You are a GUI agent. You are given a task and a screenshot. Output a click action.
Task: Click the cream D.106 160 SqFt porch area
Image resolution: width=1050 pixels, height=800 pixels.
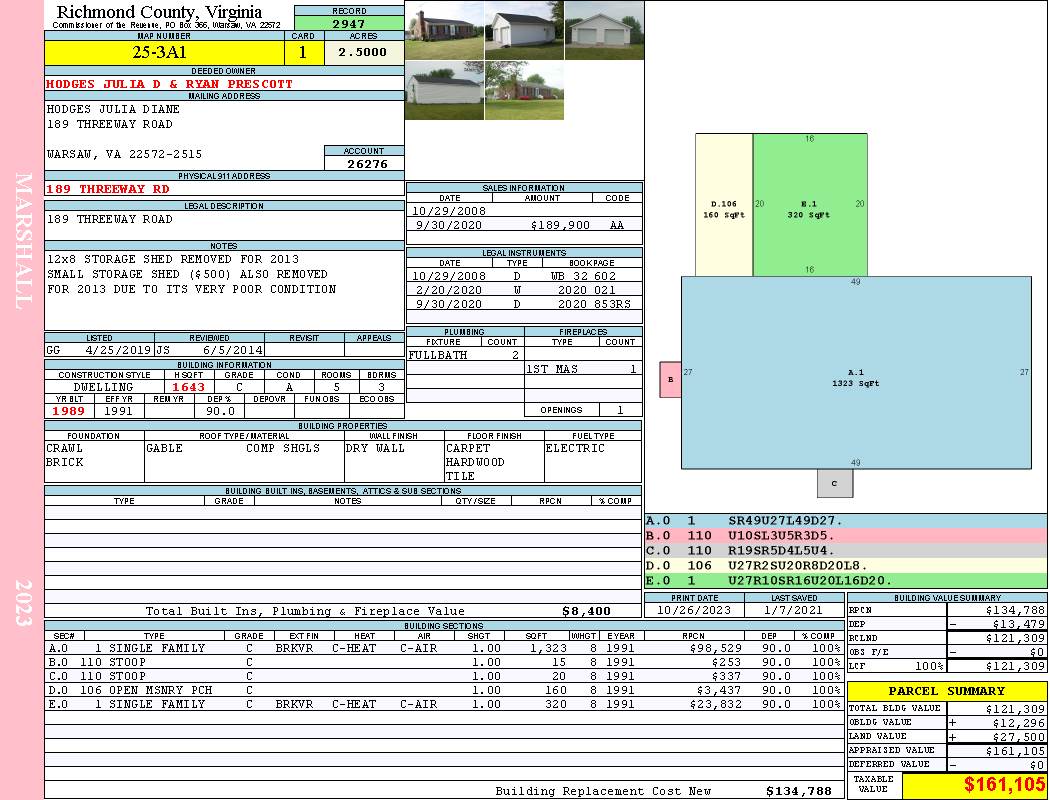pos(724,205)
